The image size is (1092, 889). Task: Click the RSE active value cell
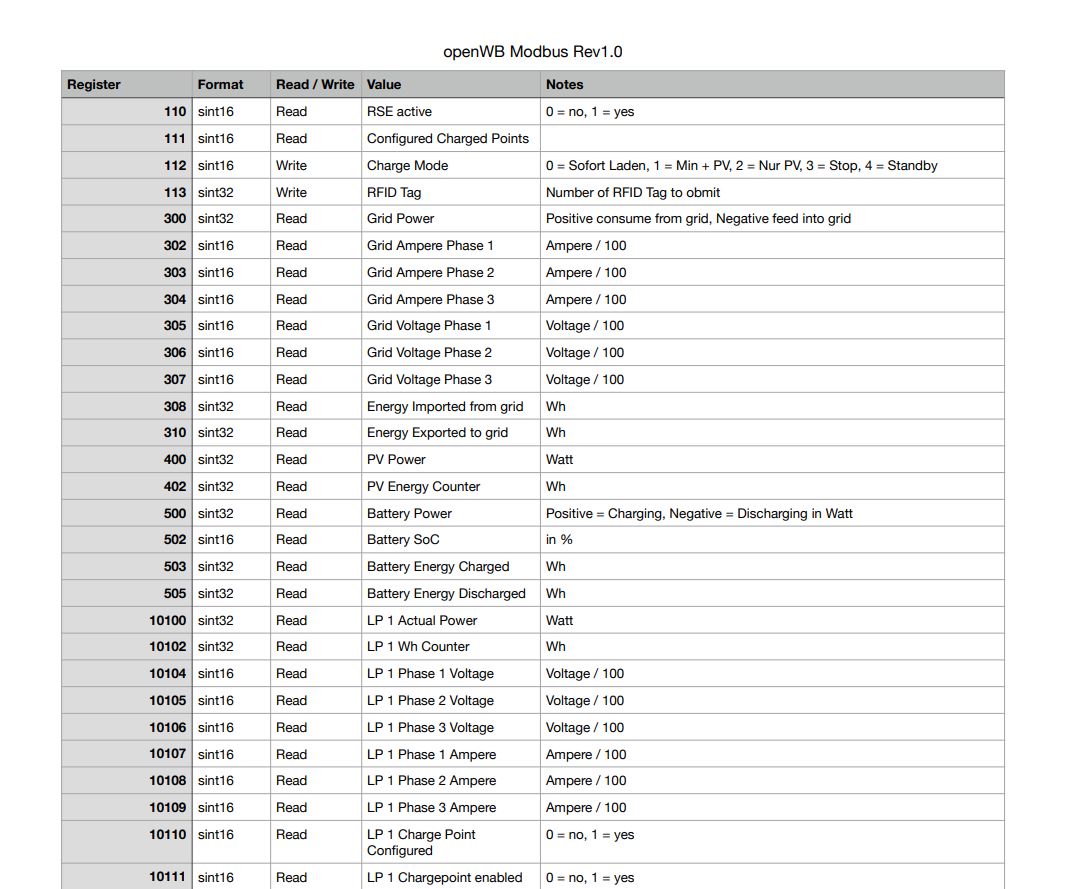click(x=451, y=111)
